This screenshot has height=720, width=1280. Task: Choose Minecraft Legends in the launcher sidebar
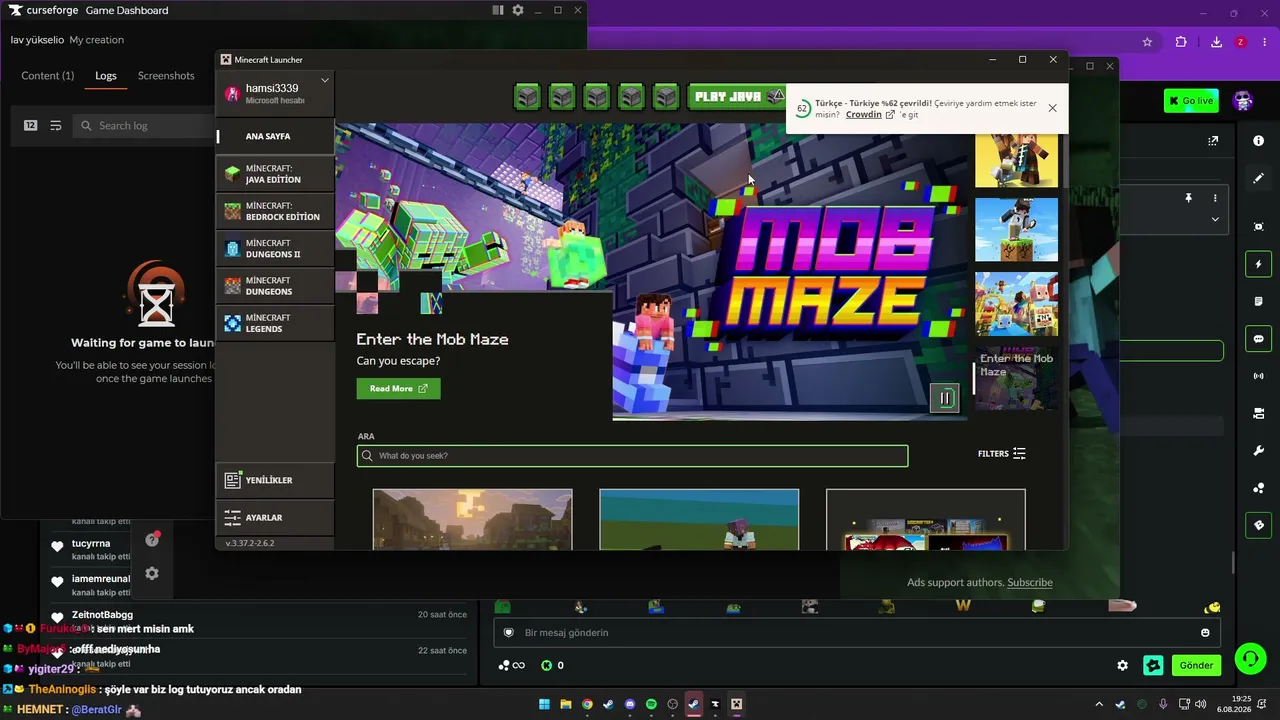click(275, 323)
